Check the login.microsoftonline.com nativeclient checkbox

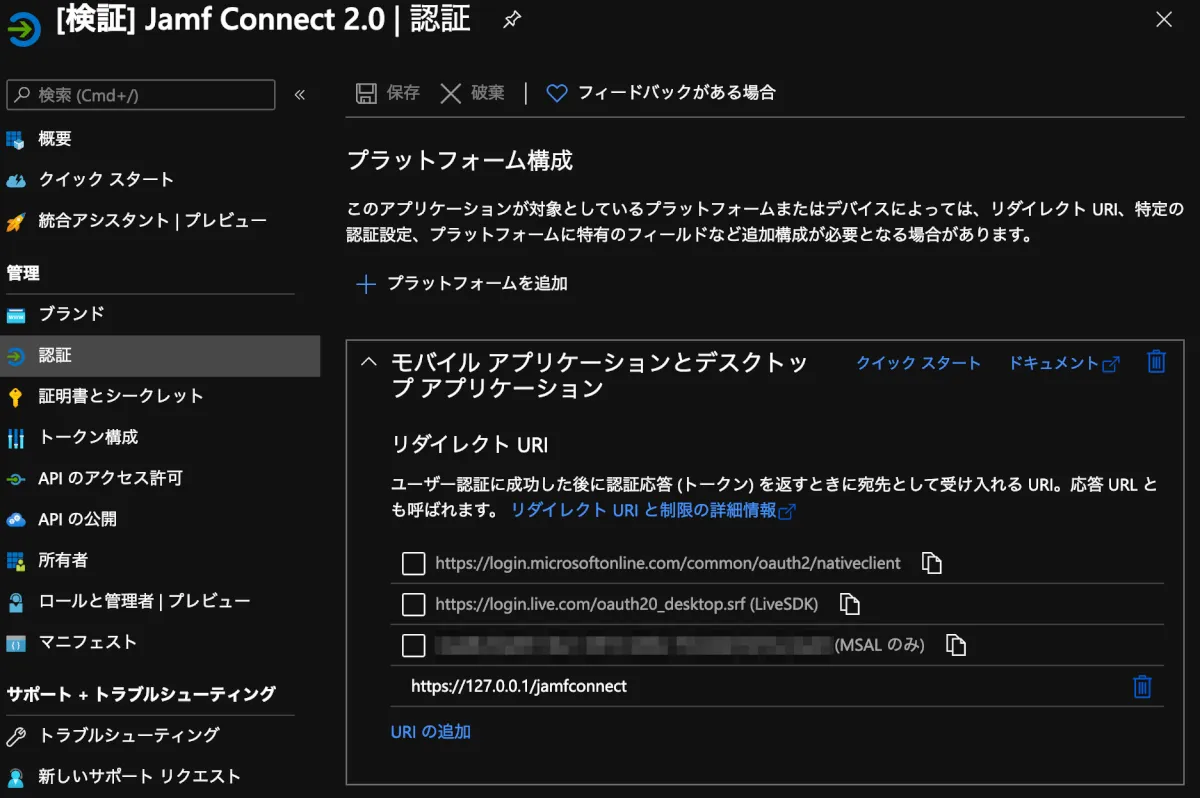pos(413,563)
